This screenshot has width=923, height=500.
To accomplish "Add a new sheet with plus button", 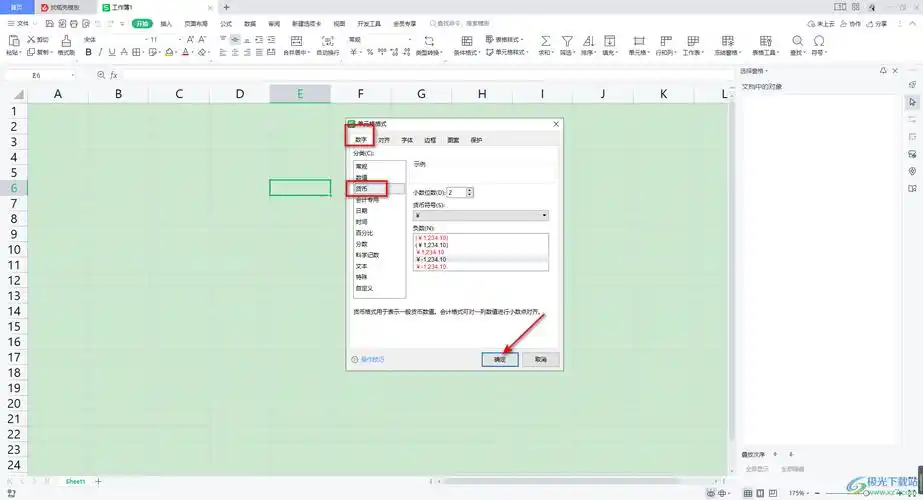I will [98, 481].
